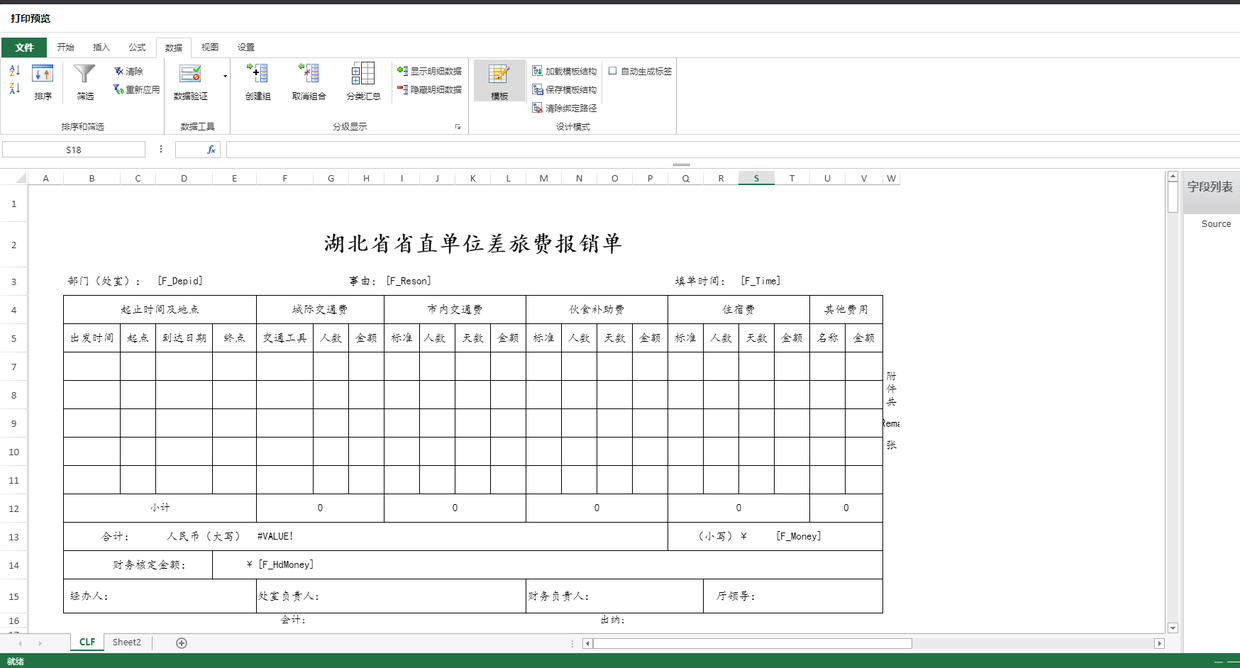This screenshot has width=1240, height=668.
Task: Click the name box showing S18
Action: [x=74, y=150]
